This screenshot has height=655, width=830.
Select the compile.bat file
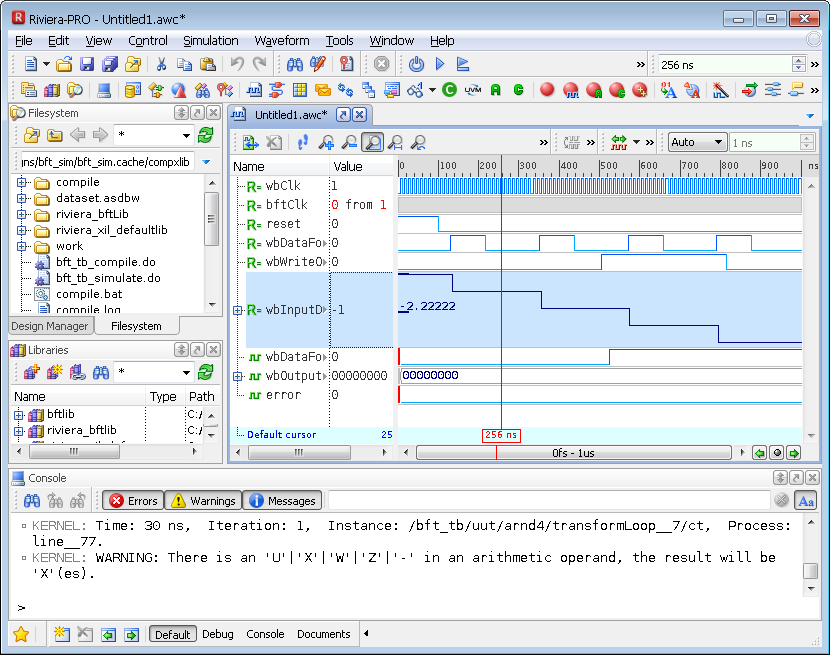(89, 294)
